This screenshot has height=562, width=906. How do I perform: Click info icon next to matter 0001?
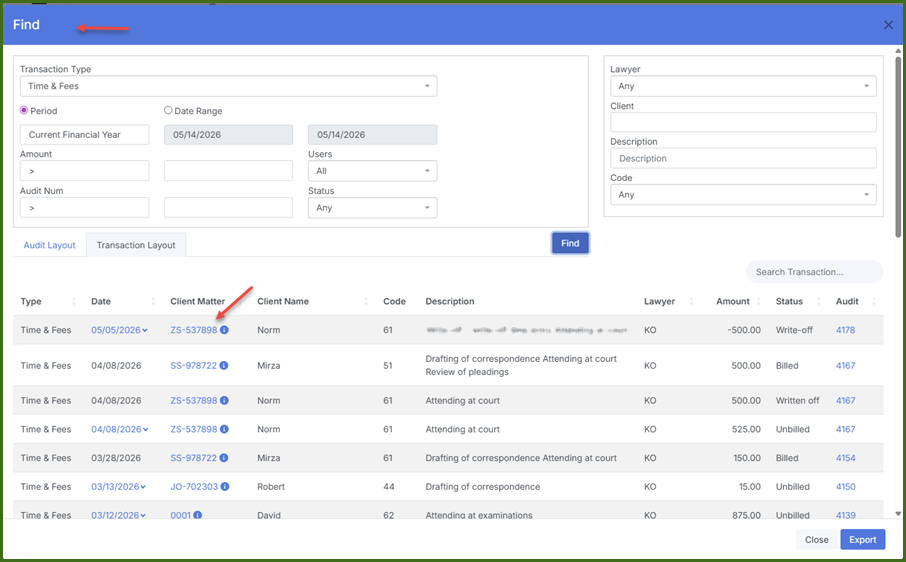click(198, 515)
